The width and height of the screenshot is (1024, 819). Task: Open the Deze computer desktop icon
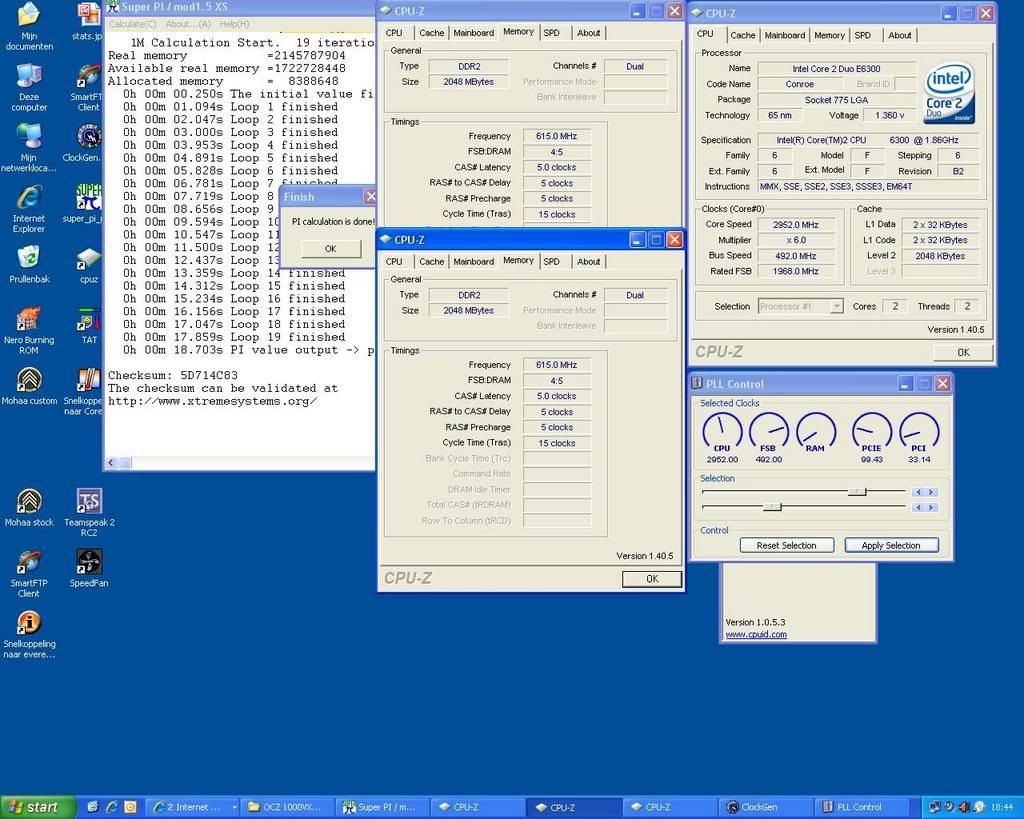pyautogui.click(x=29, y=88)
